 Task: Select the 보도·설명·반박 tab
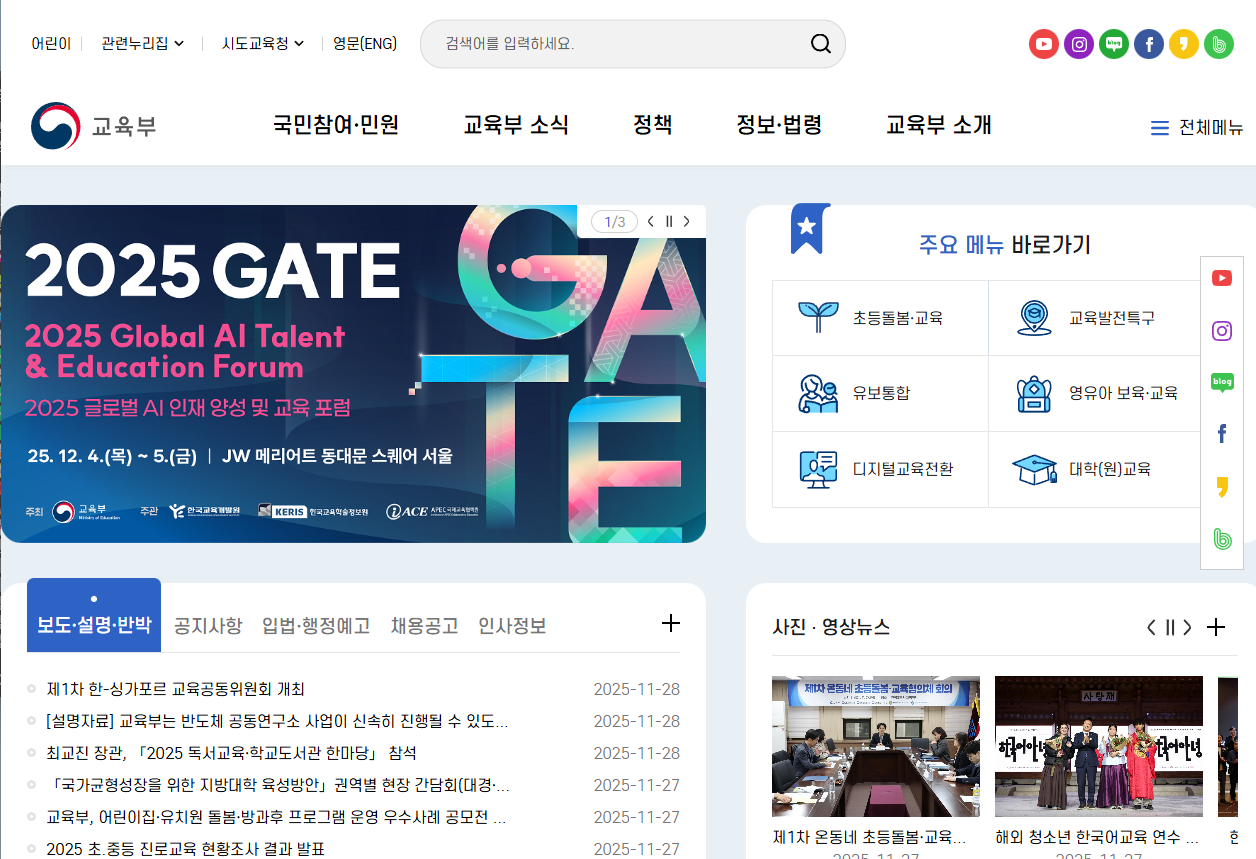point(94,615)
